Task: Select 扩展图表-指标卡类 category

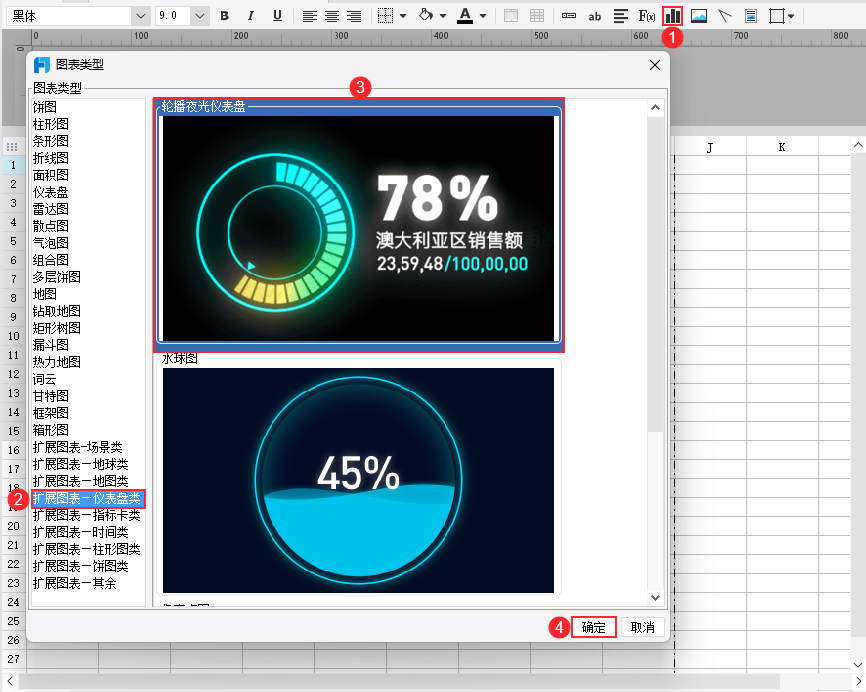Action: point(87,516)
